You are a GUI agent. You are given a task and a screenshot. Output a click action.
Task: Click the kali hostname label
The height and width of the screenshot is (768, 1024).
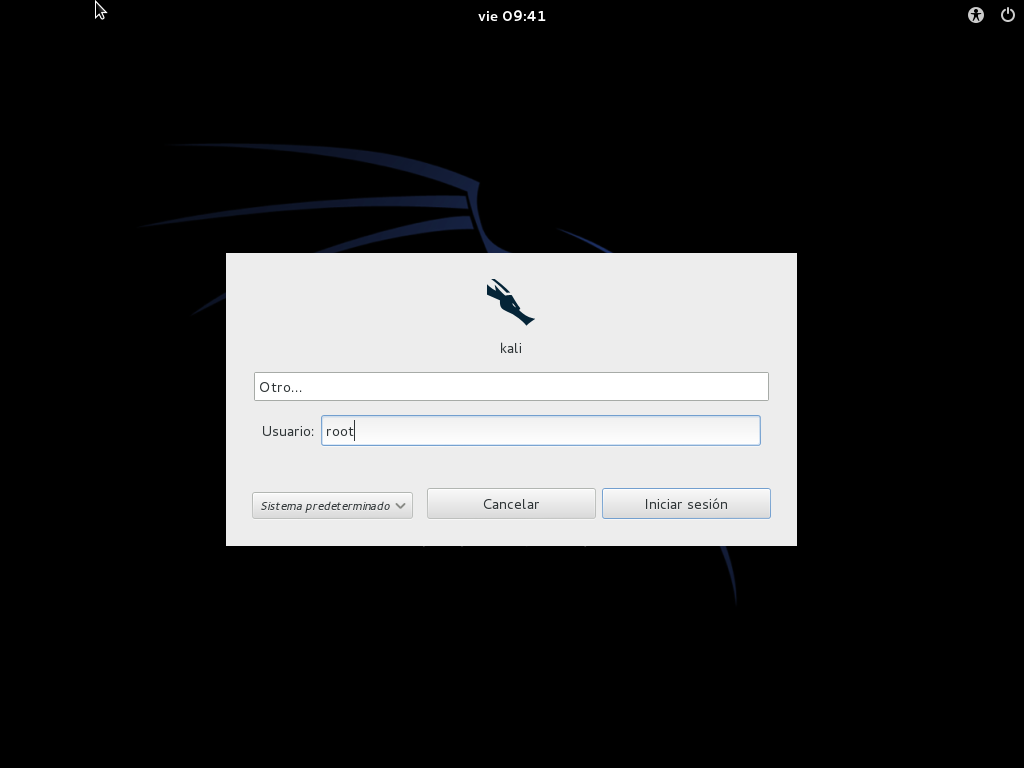click(x=511, y=348)
